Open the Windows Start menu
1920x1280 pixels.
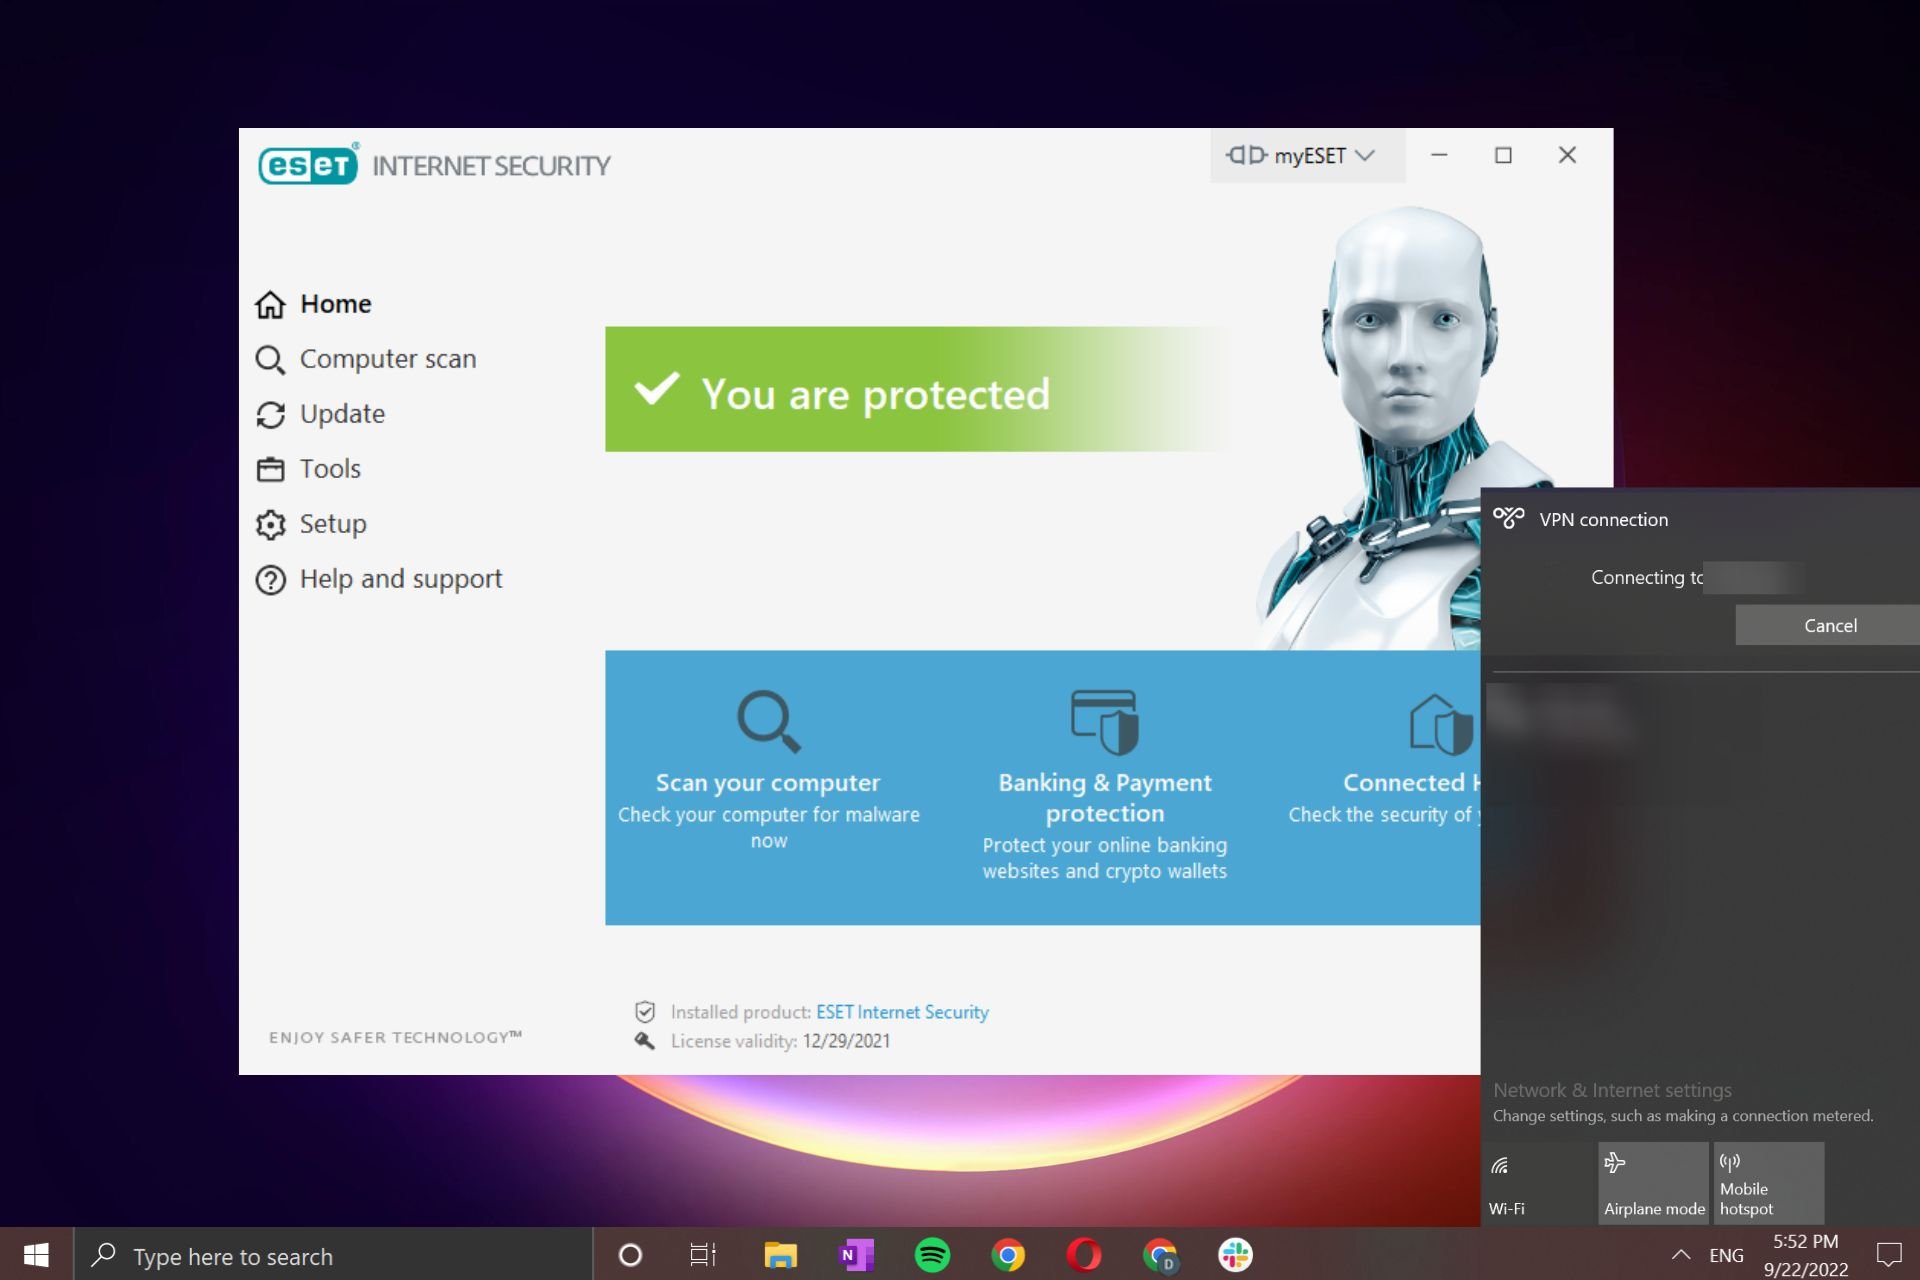point(36,1255)
